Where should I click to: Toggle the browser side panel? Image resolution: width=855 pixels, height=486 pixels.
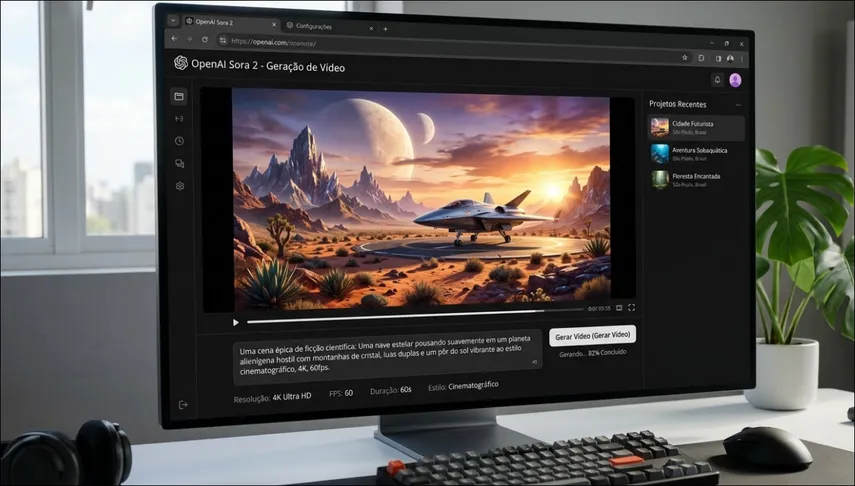(x=718, y=58)
